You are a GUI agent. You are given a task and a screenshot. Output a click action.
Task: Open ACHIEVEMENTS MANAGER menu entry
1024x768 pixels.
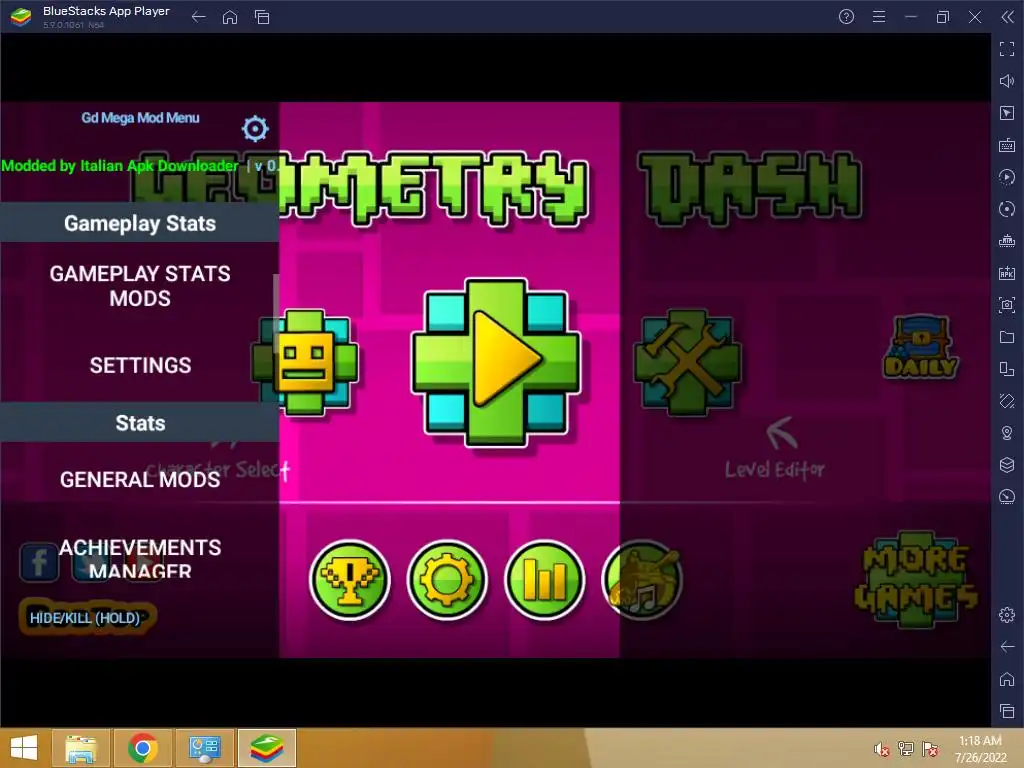pos(140,559)
